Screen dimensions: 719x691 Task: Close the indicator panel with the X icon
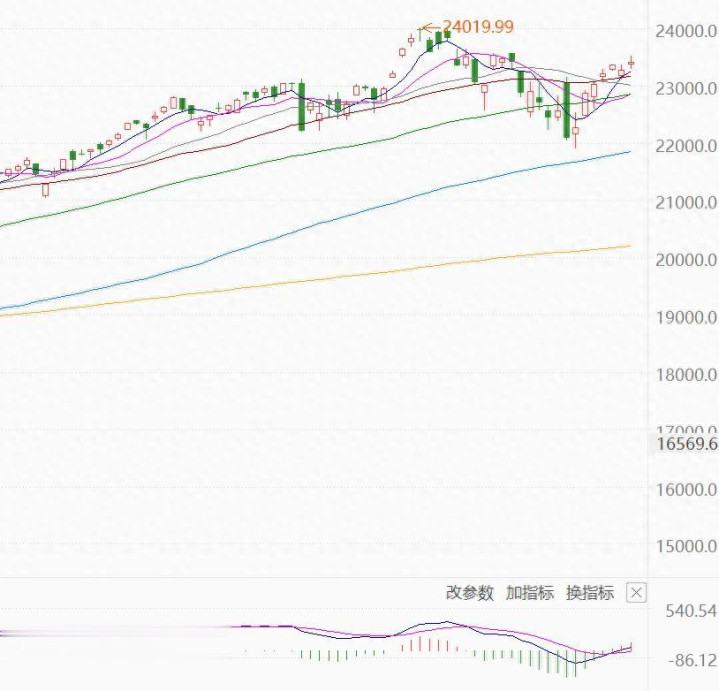coord(636,593)
